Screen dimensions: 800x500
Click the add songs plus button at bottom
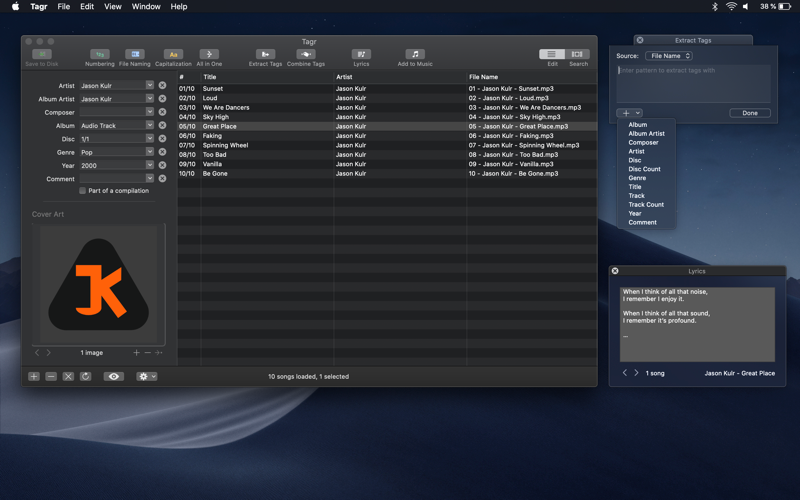(x=34, y=376)
